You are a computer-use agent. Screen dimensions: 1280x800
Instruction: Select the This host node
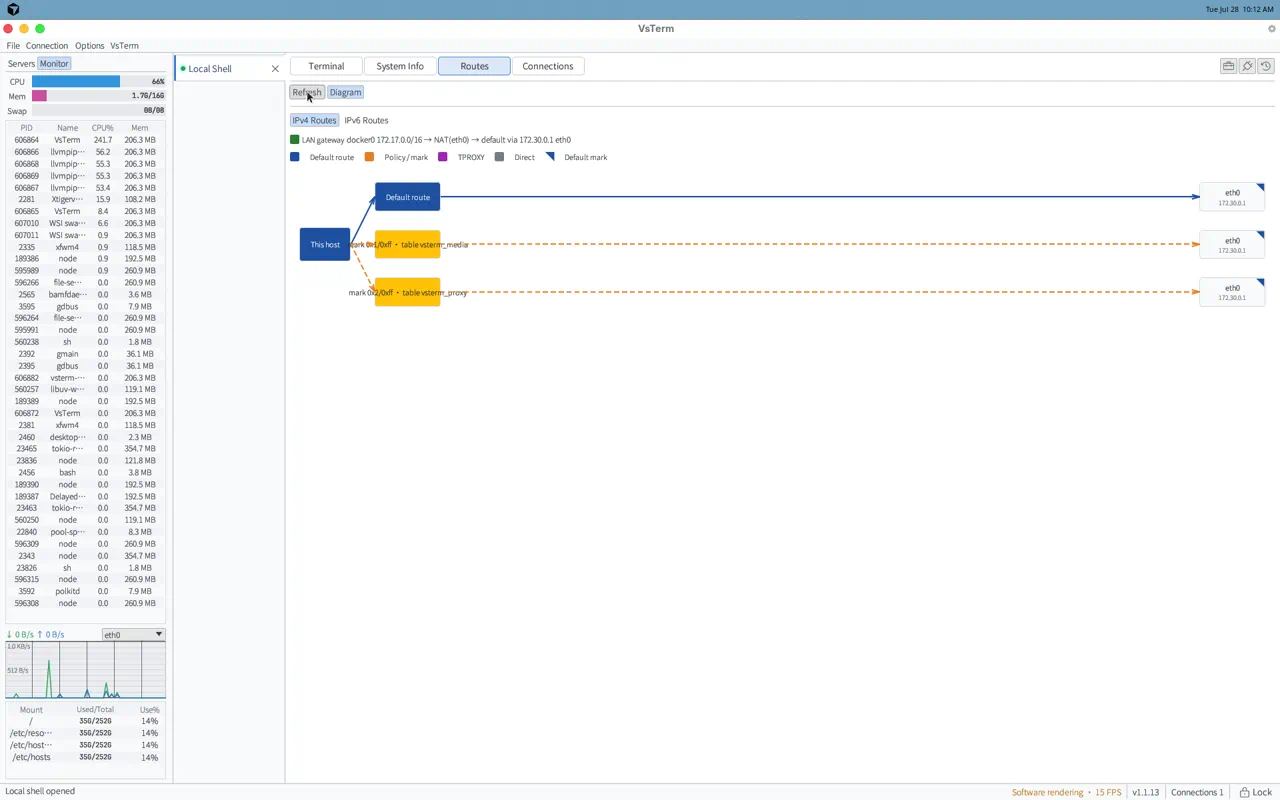(x=325, y=245)
